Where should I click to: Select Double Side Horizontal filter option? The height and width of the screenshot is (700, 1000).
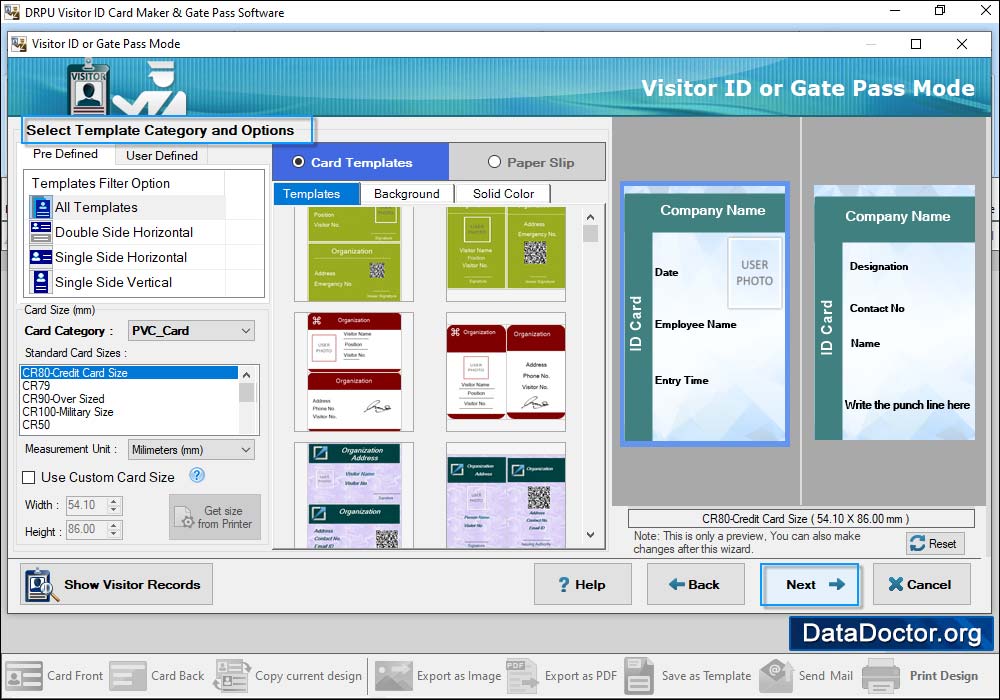tap(128, 232)
